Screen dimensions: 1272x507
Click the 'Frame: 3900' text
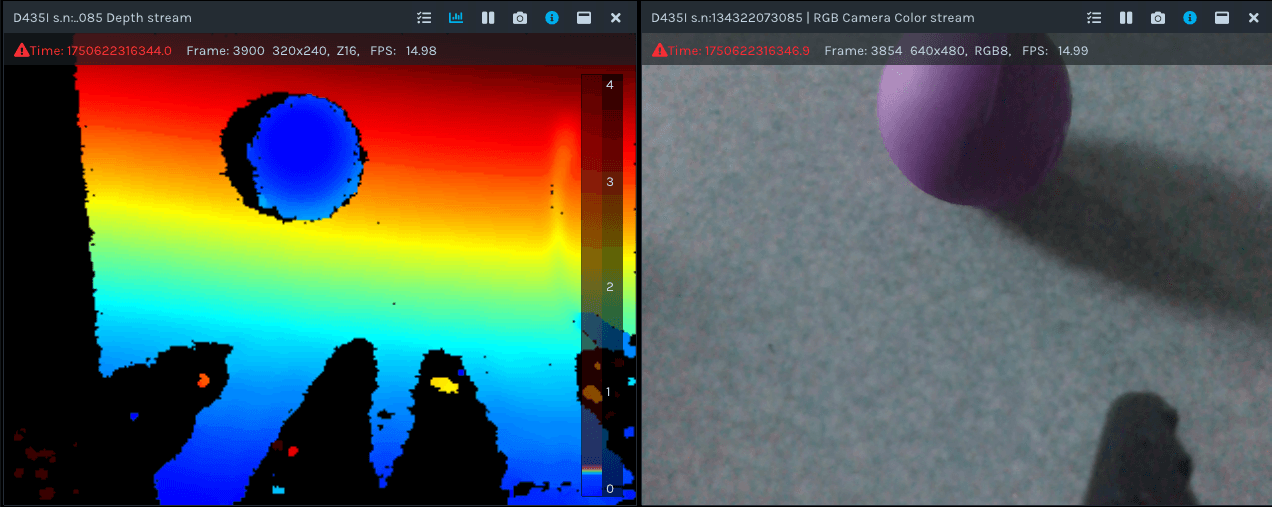pyautogui.click(x=225, y=51)
